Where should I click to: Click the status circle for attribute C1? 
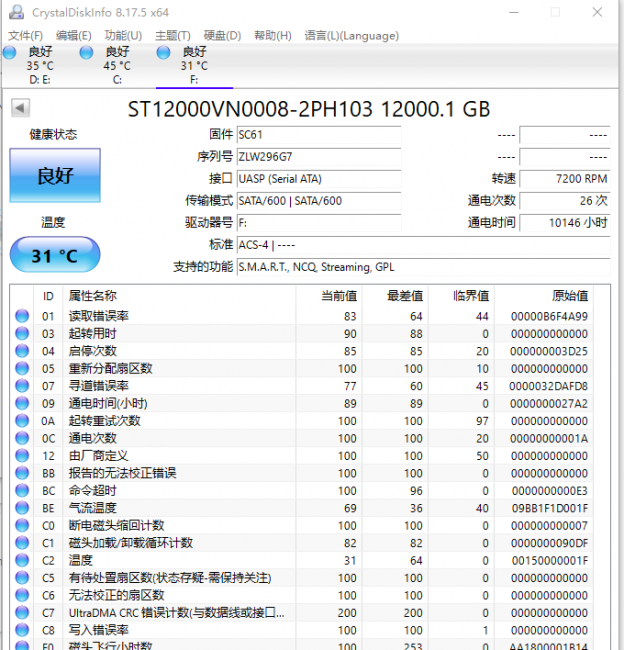click(22, 543)
